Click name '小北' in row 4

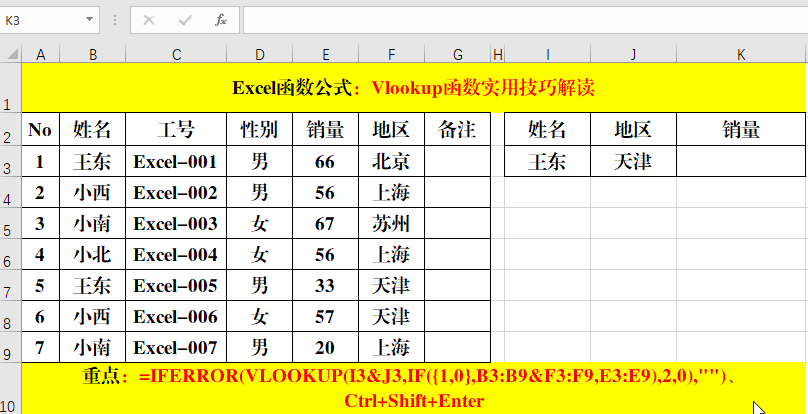pos(93,255)
